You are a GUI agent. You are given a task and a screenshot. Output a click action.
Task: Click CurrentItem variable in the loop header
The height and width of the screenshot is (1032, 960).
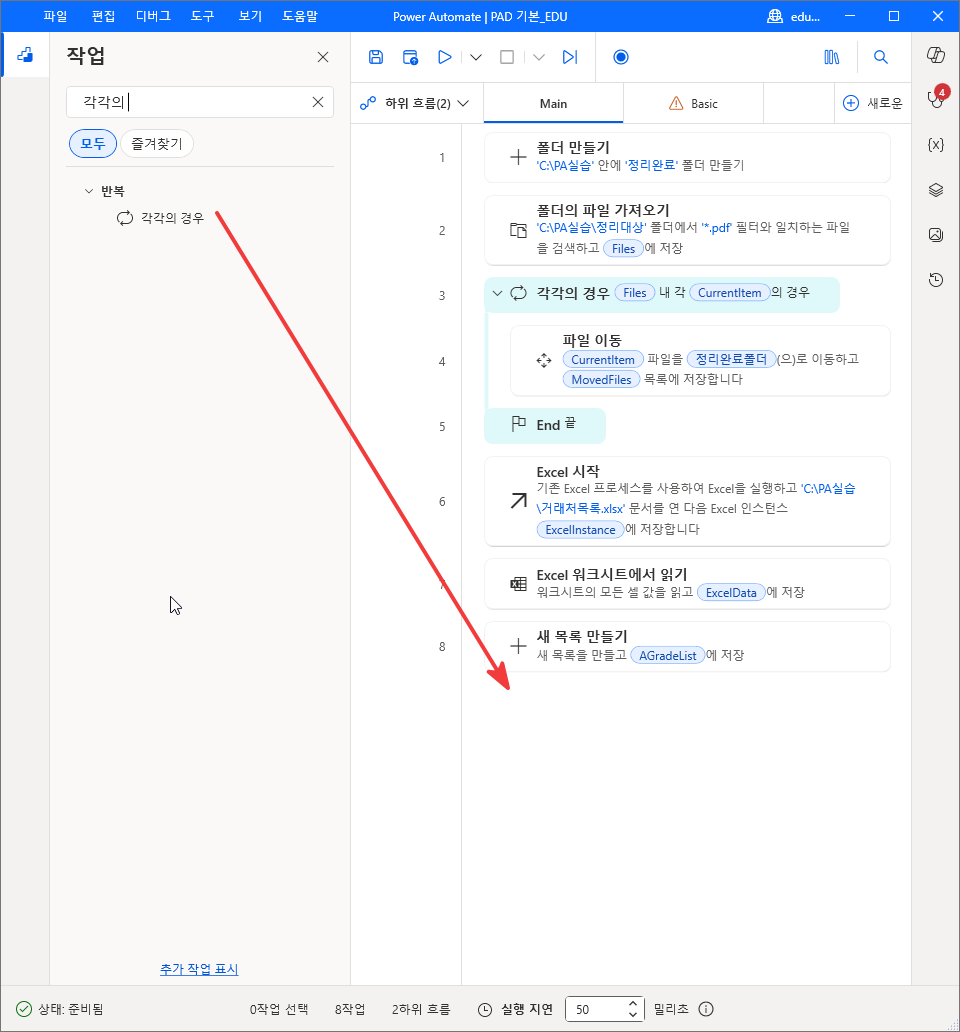(x=729, y=293)
